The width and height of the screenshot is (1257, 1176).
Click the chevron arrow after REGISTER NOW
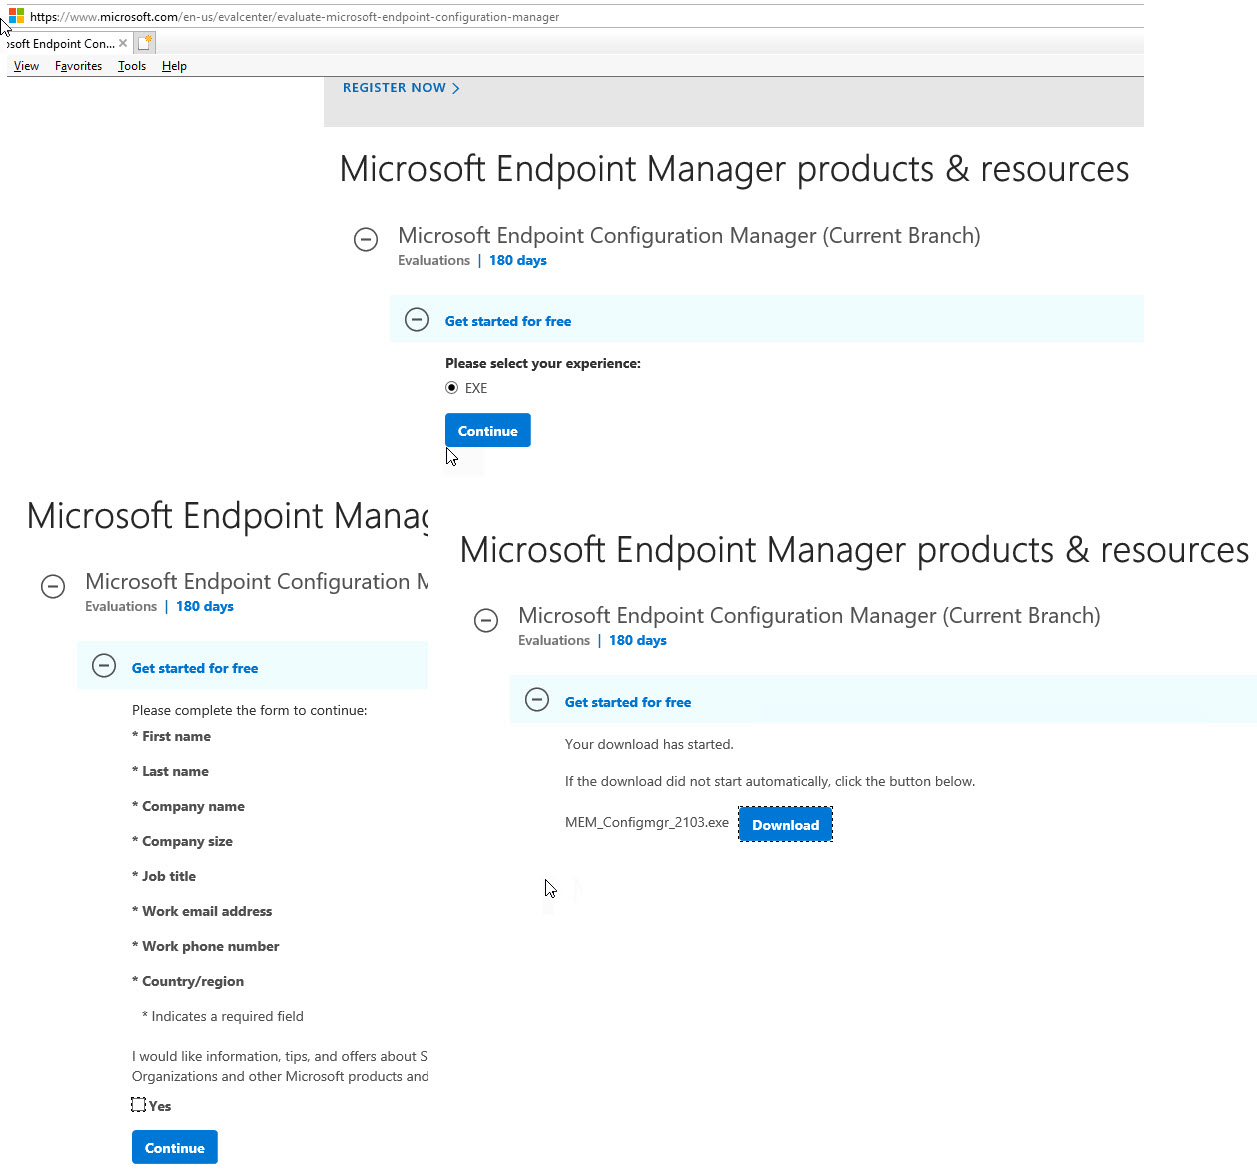[457, 88]
